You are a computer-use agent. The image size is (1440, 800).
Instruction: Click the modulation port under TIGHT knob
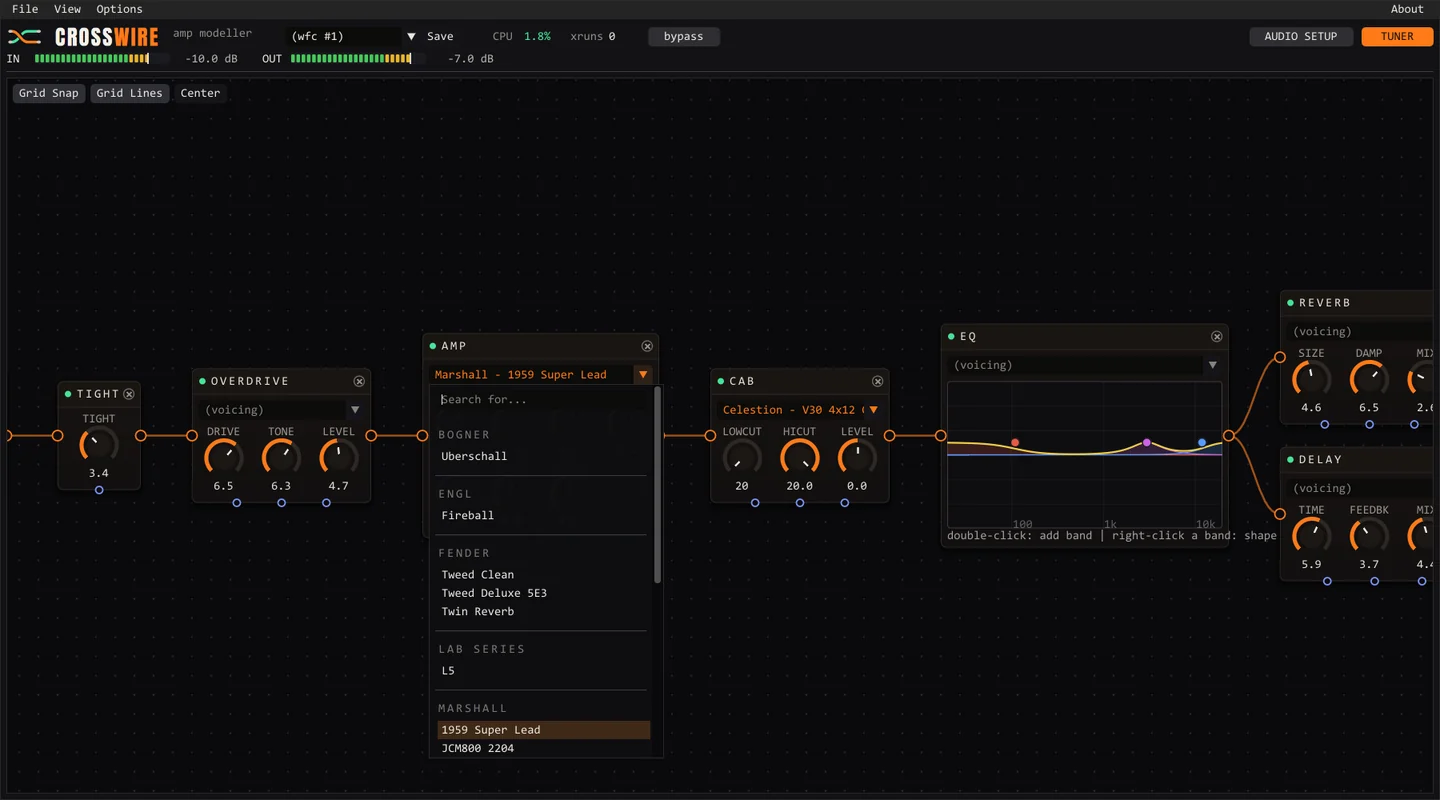click(99, 490)
